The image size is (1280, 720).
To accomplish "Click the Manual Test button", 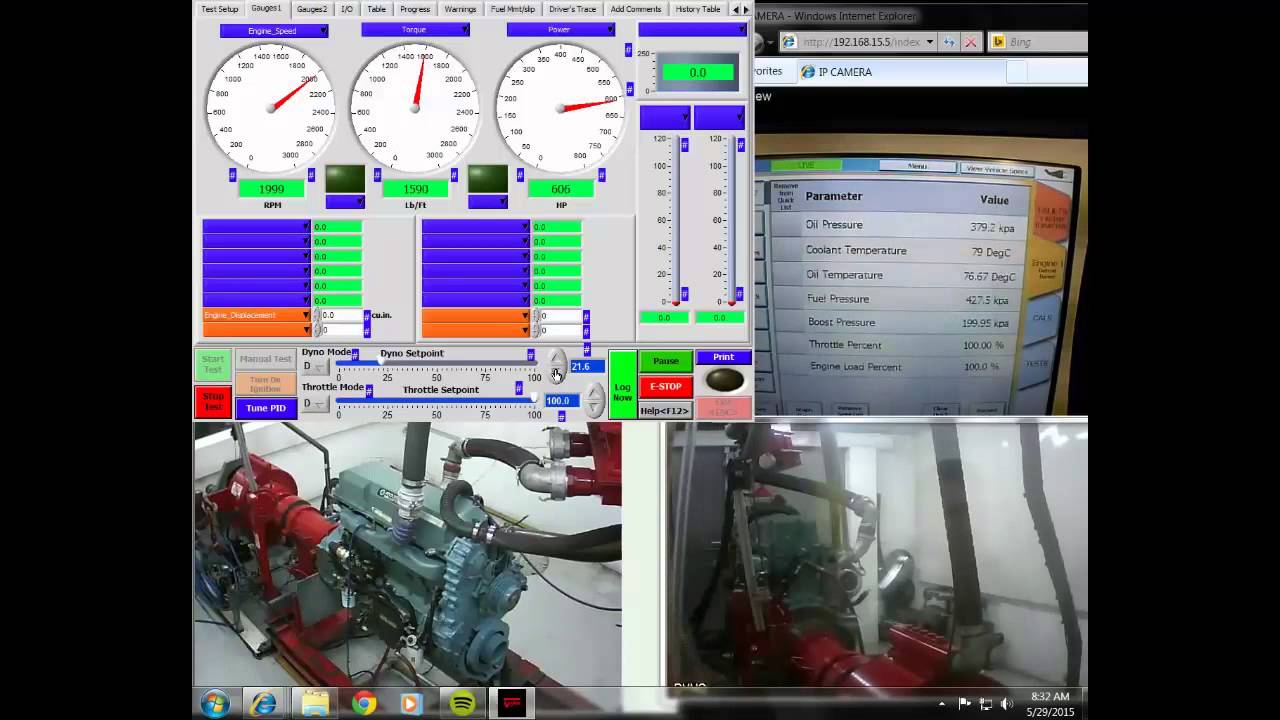I will [x=265, y=359].
